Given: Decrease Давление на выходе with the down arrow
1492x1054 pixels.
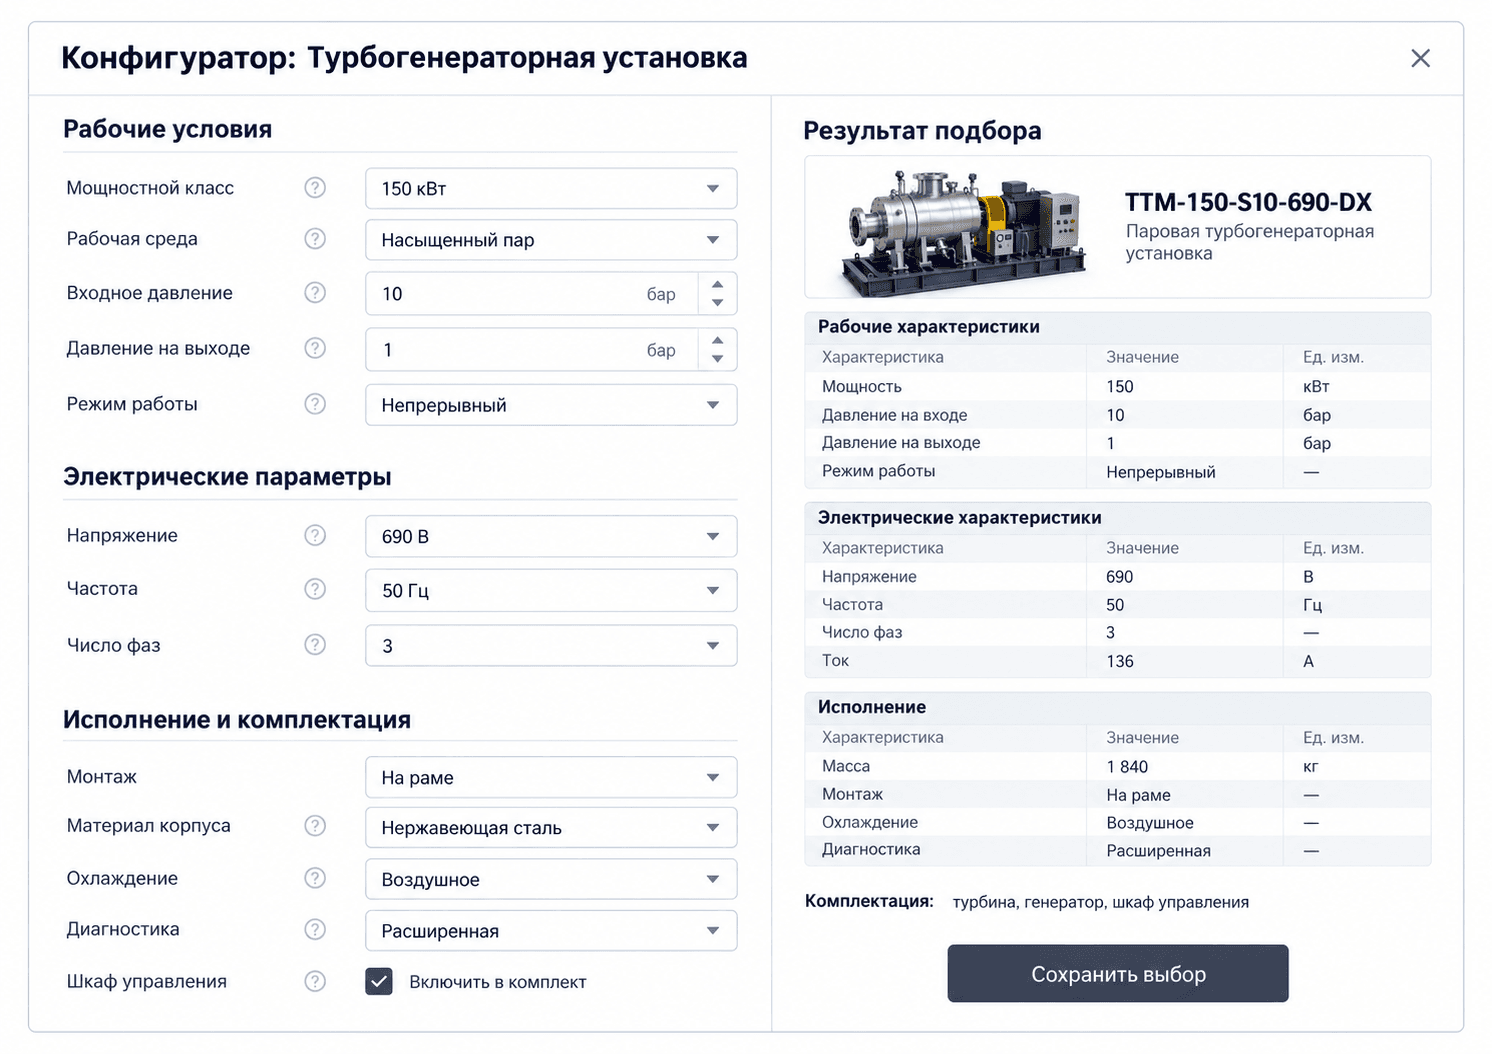Looking at the screenshot, I should coord(717,359).
